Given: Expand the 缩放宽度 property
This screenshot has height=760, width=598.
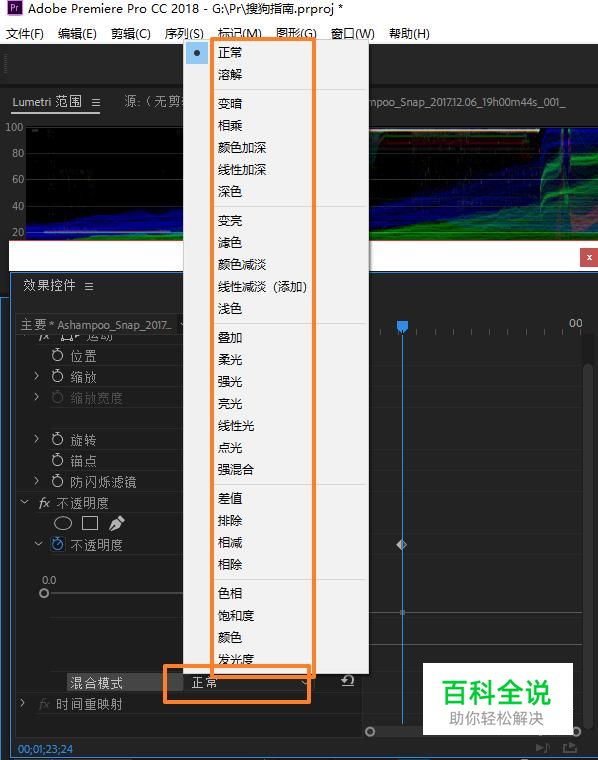Looking at the screenshot, I should coord(36,396).
